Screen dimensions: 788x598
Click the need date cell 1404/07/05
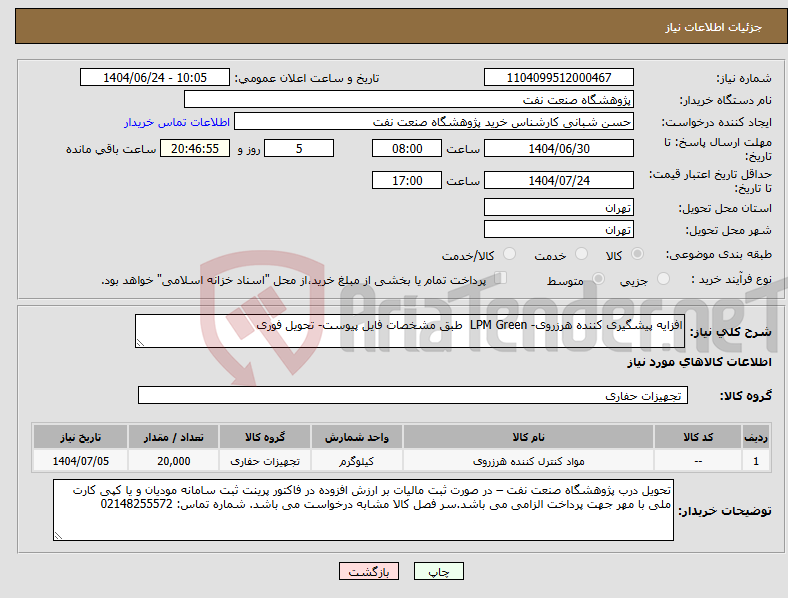pos(80,461)
